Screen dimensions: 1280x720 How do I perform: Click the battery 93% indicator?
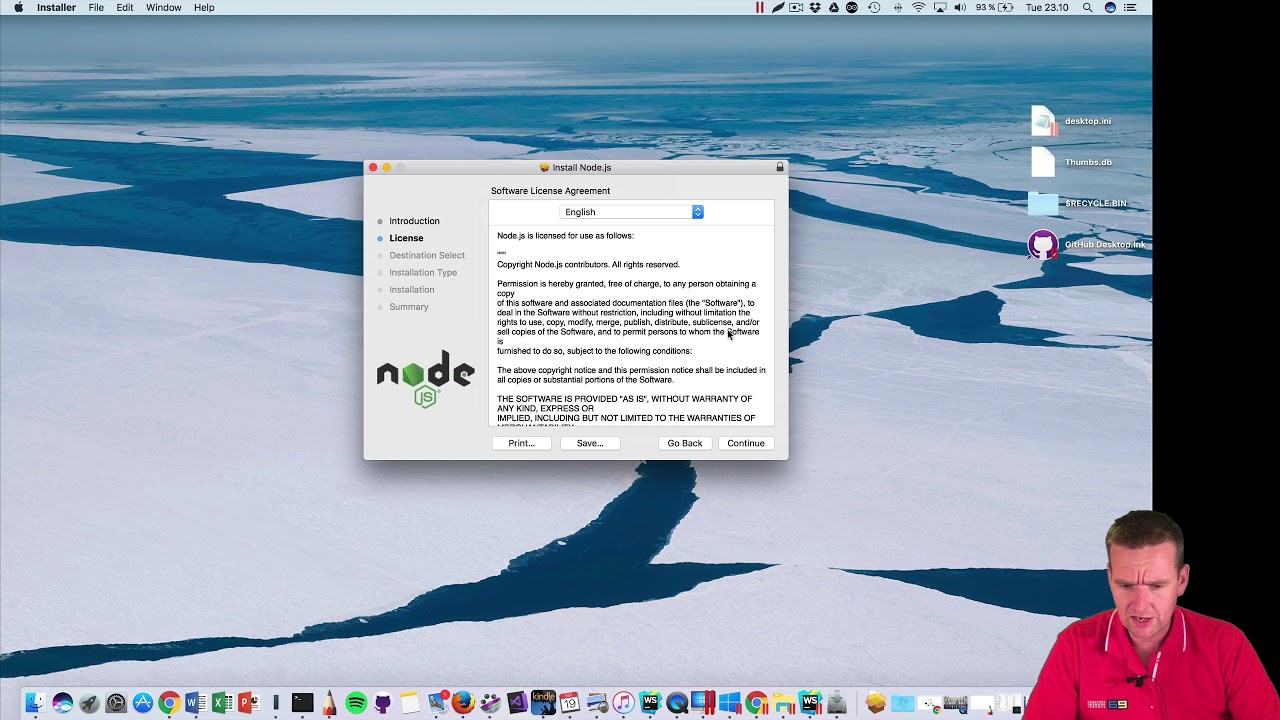(994, 7)
